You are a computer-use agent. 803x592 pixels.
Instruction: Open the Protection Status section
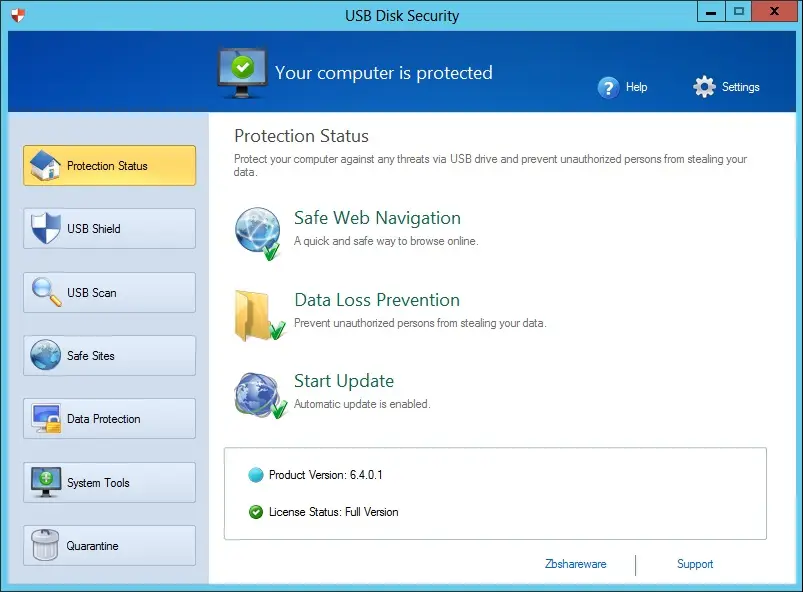click(109, 165)
